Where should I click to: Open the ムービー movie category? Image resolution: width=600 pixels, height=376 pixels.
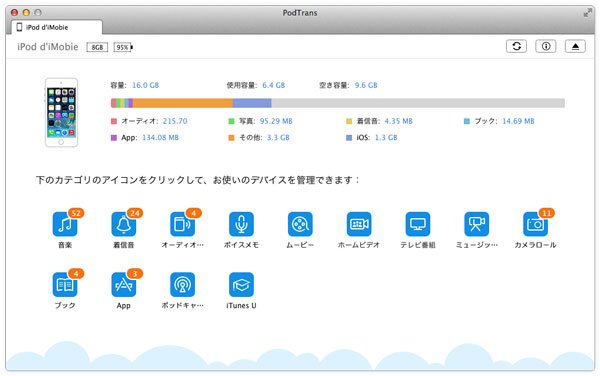300,225
